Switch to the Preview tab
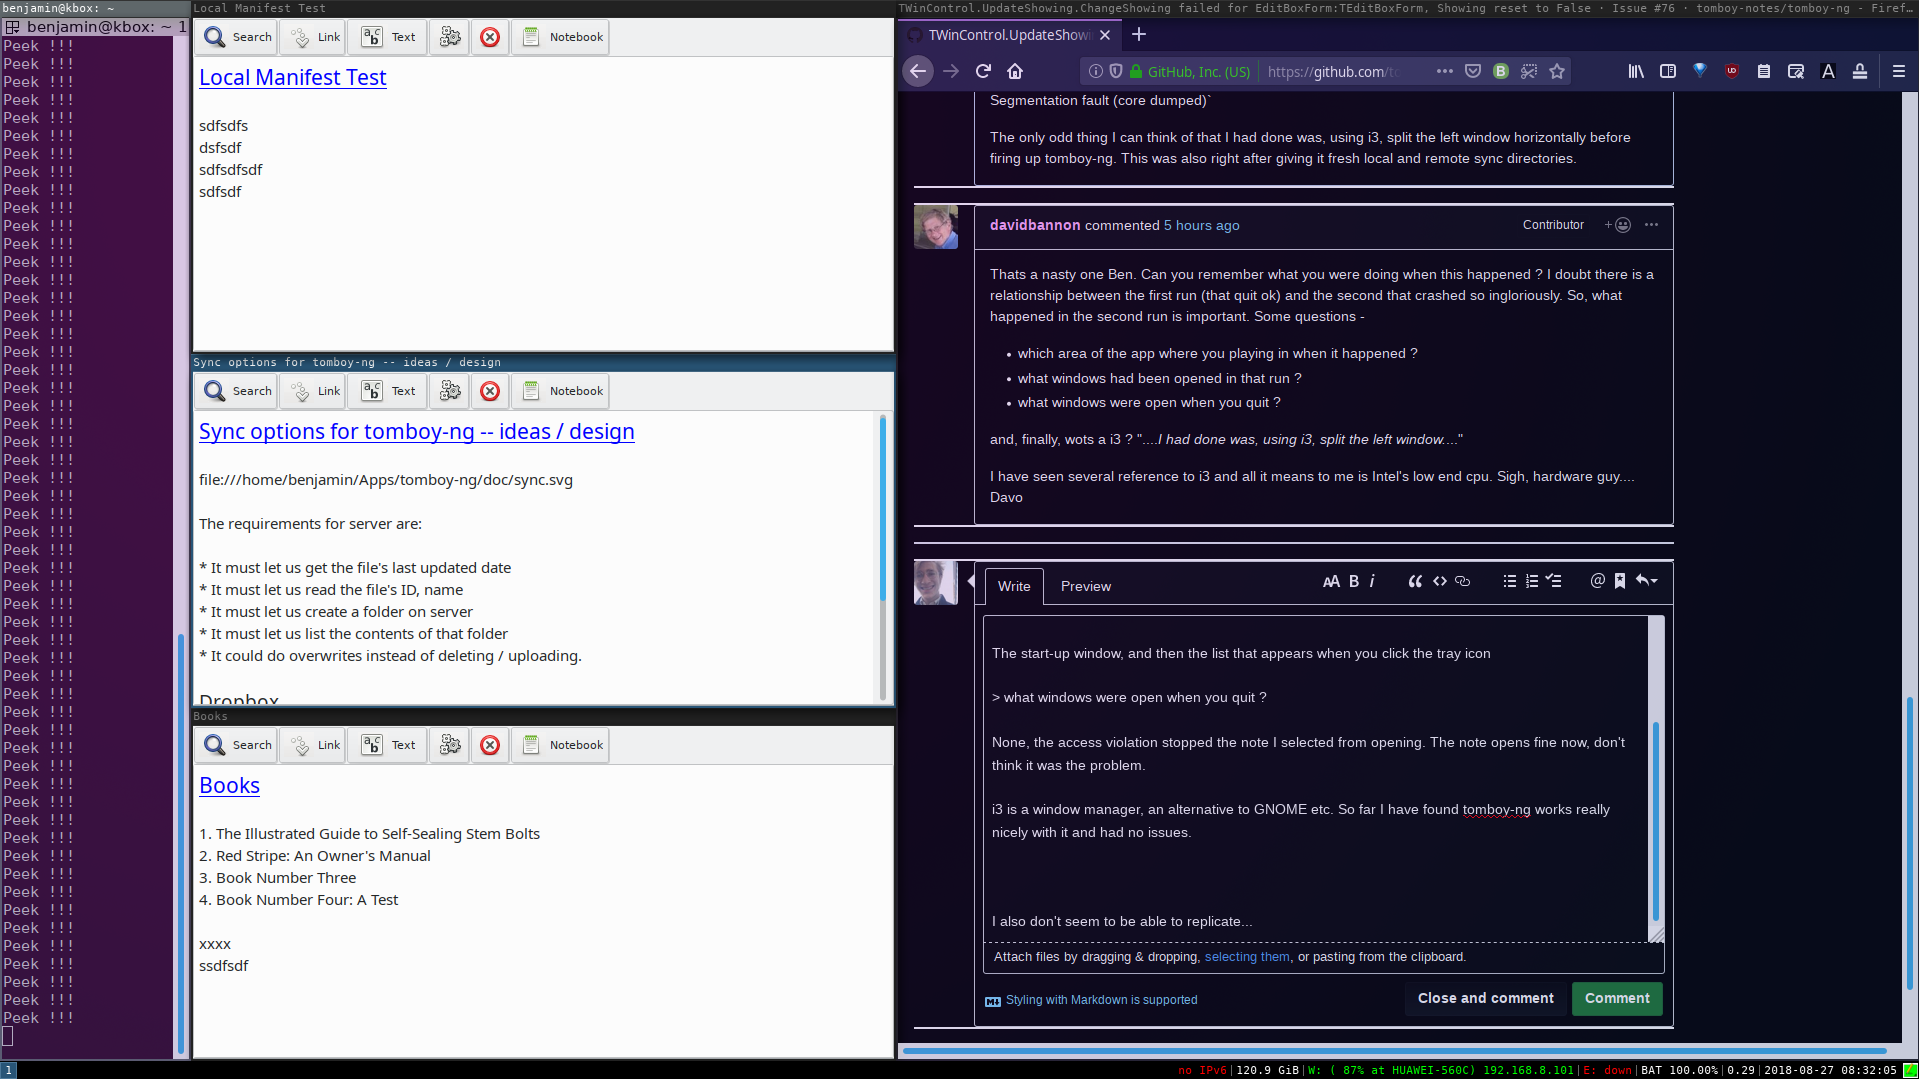The image size is (1919, 1079). (x=1085, y=586)
